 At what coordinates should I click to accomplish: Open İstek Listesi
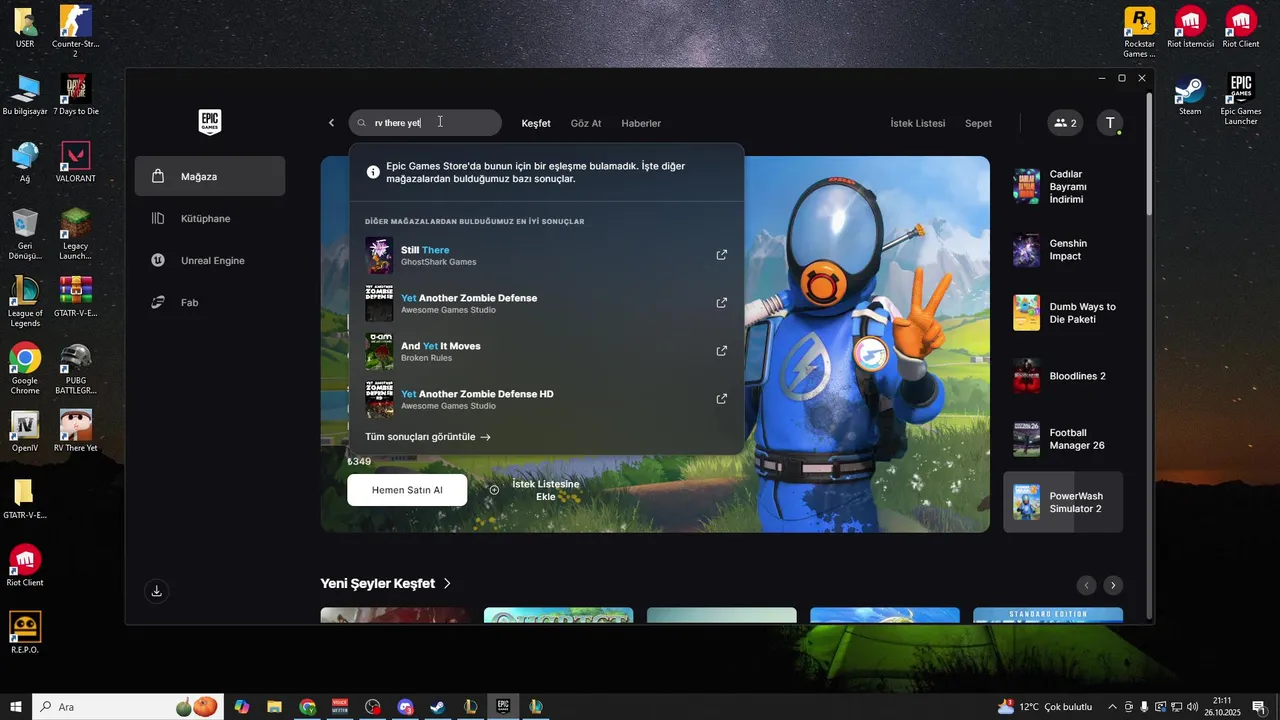(918, 123)
